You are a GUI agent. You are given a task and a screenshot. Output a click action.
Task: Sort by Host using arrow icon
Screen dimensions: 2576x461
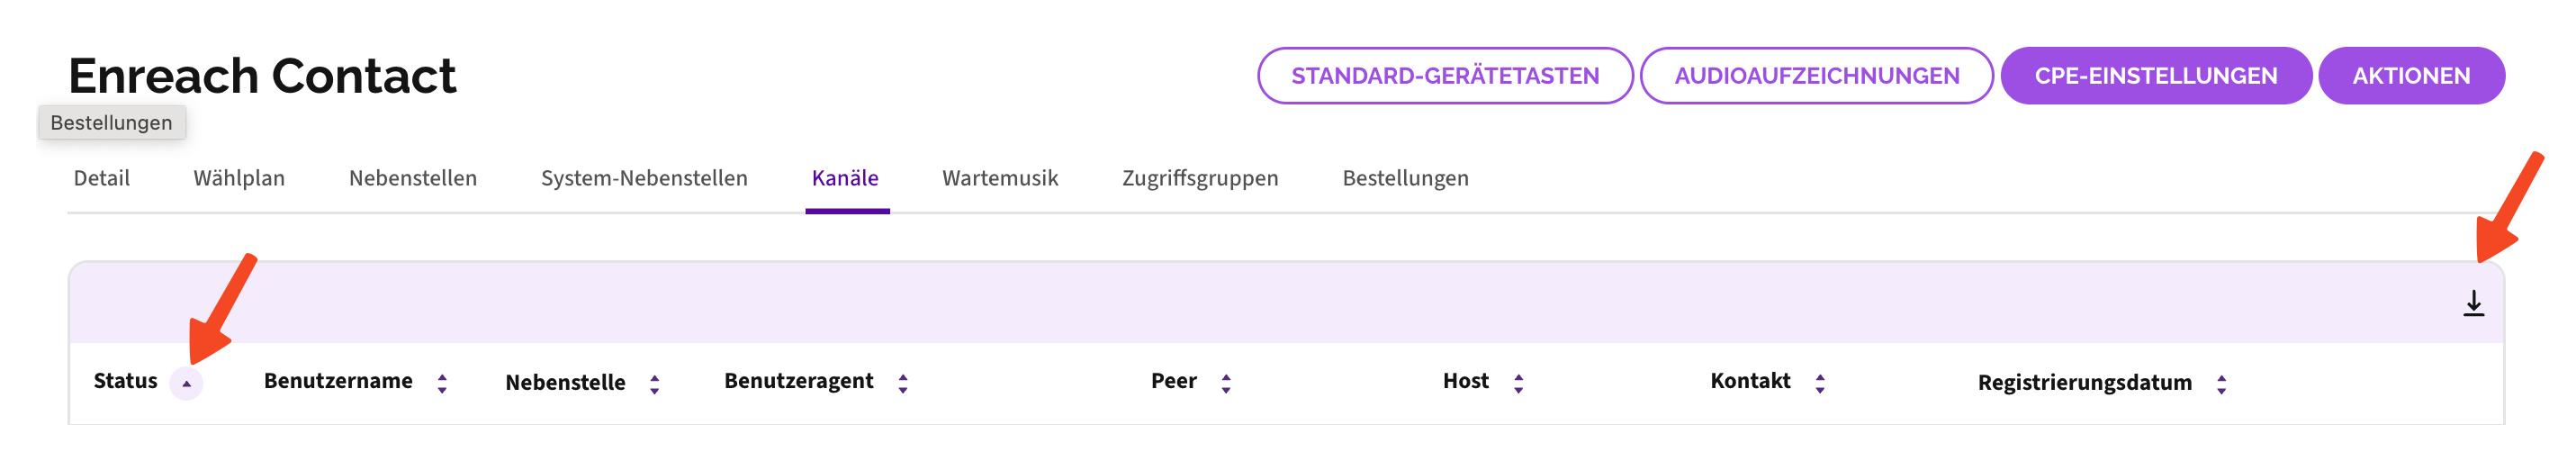1518,383
